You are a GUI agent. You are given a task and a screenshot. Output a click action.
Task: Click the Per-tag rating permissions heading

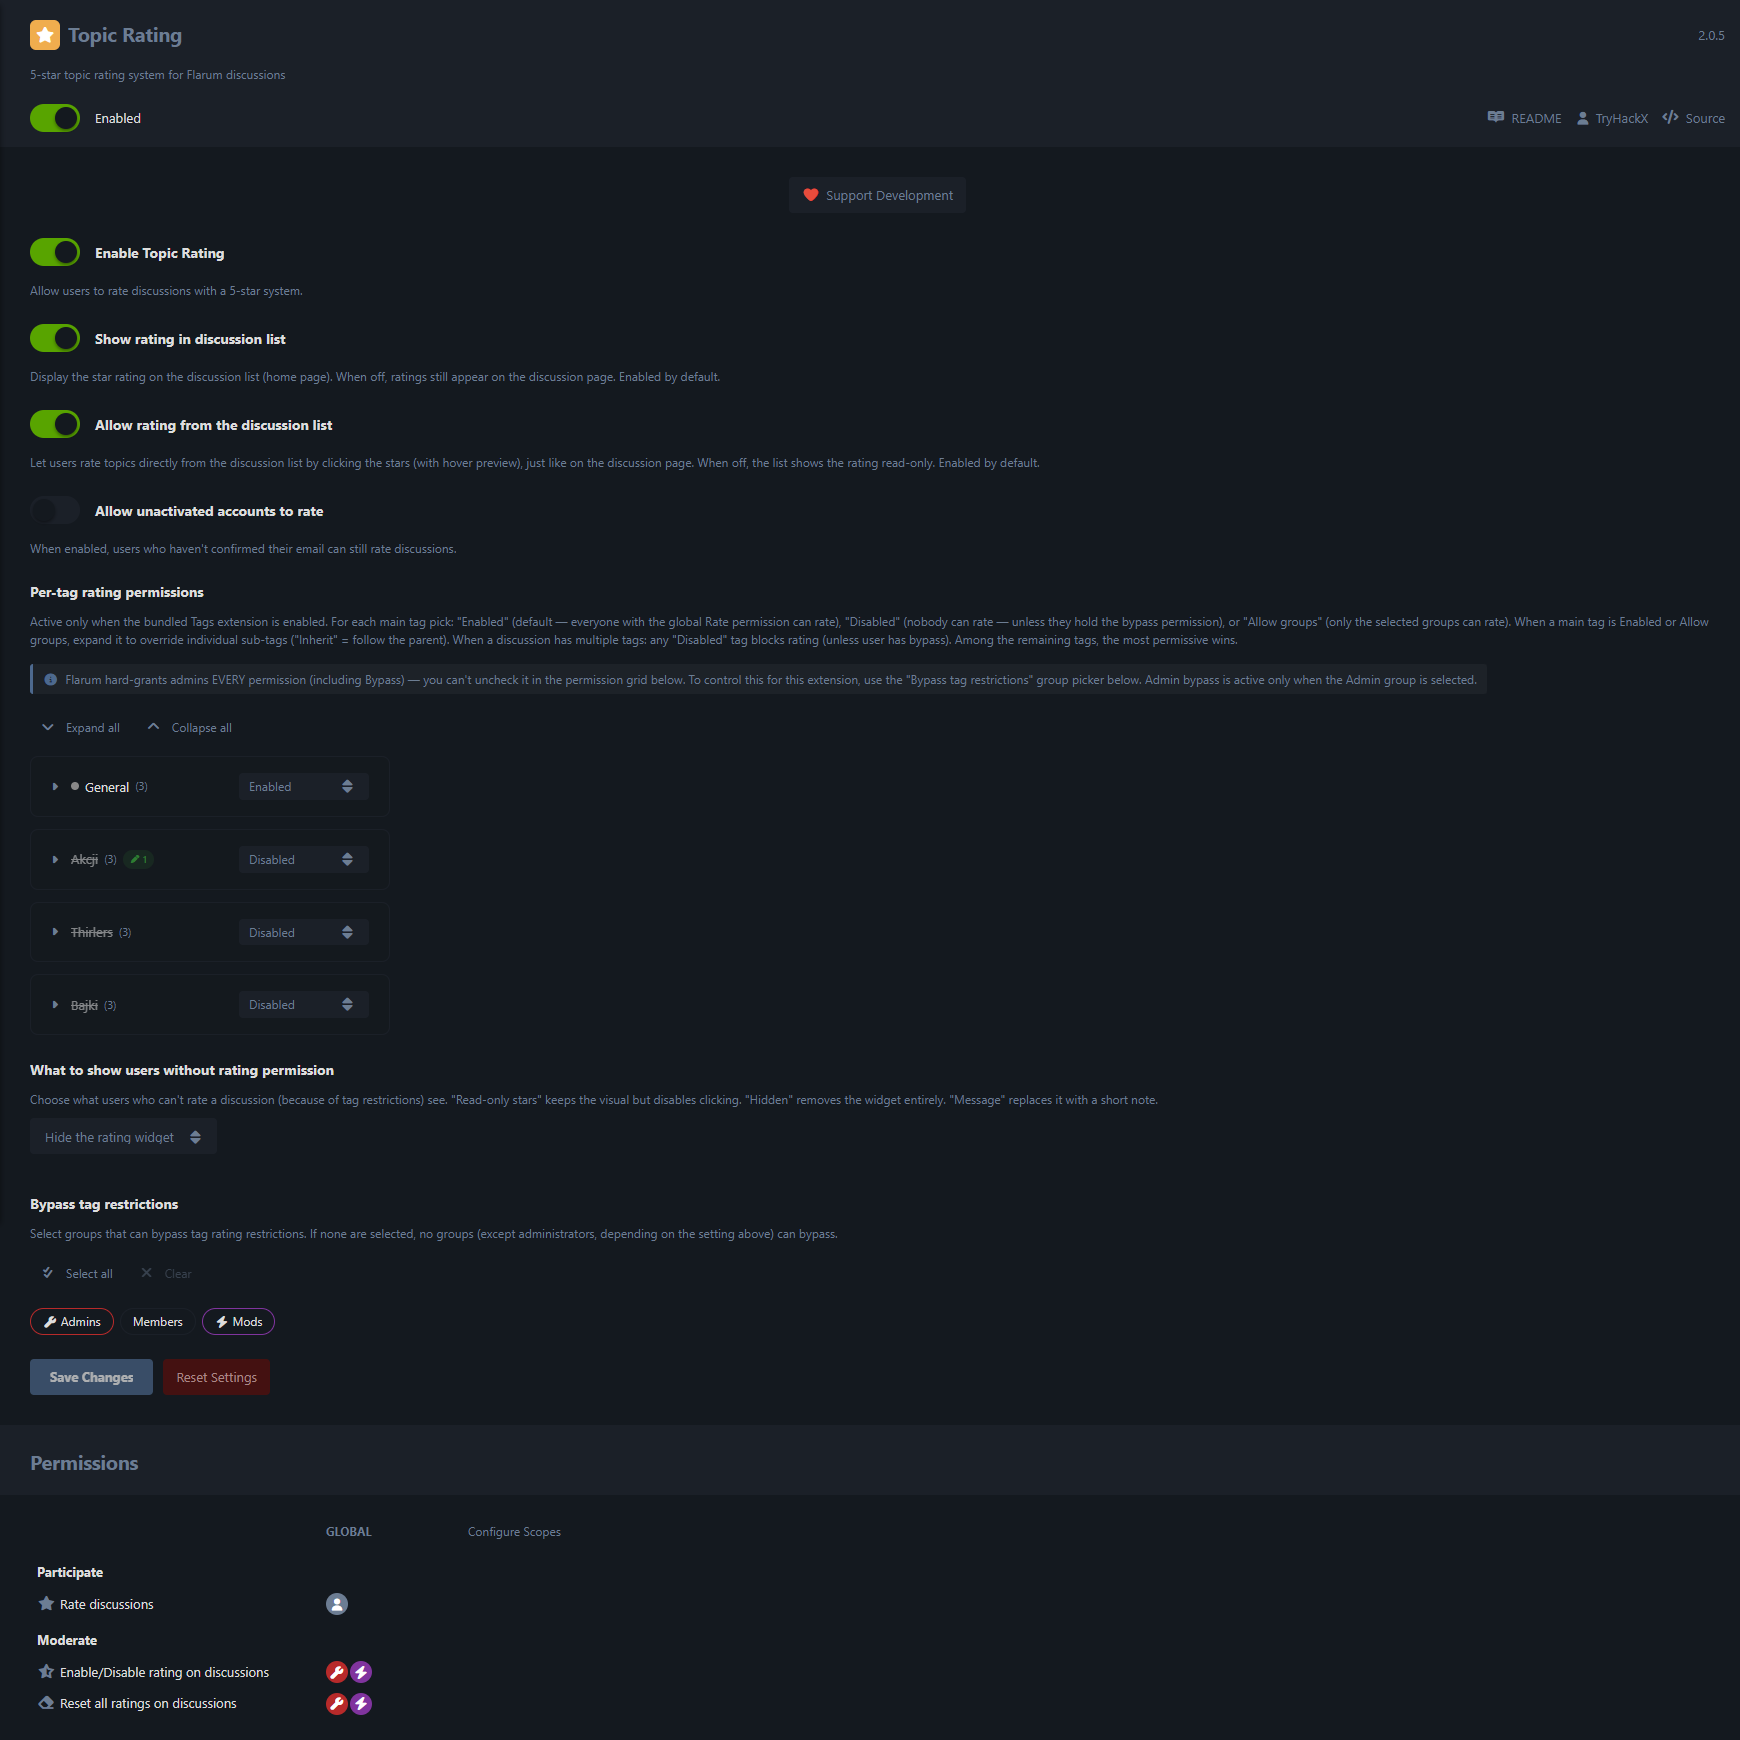[117, 592]
